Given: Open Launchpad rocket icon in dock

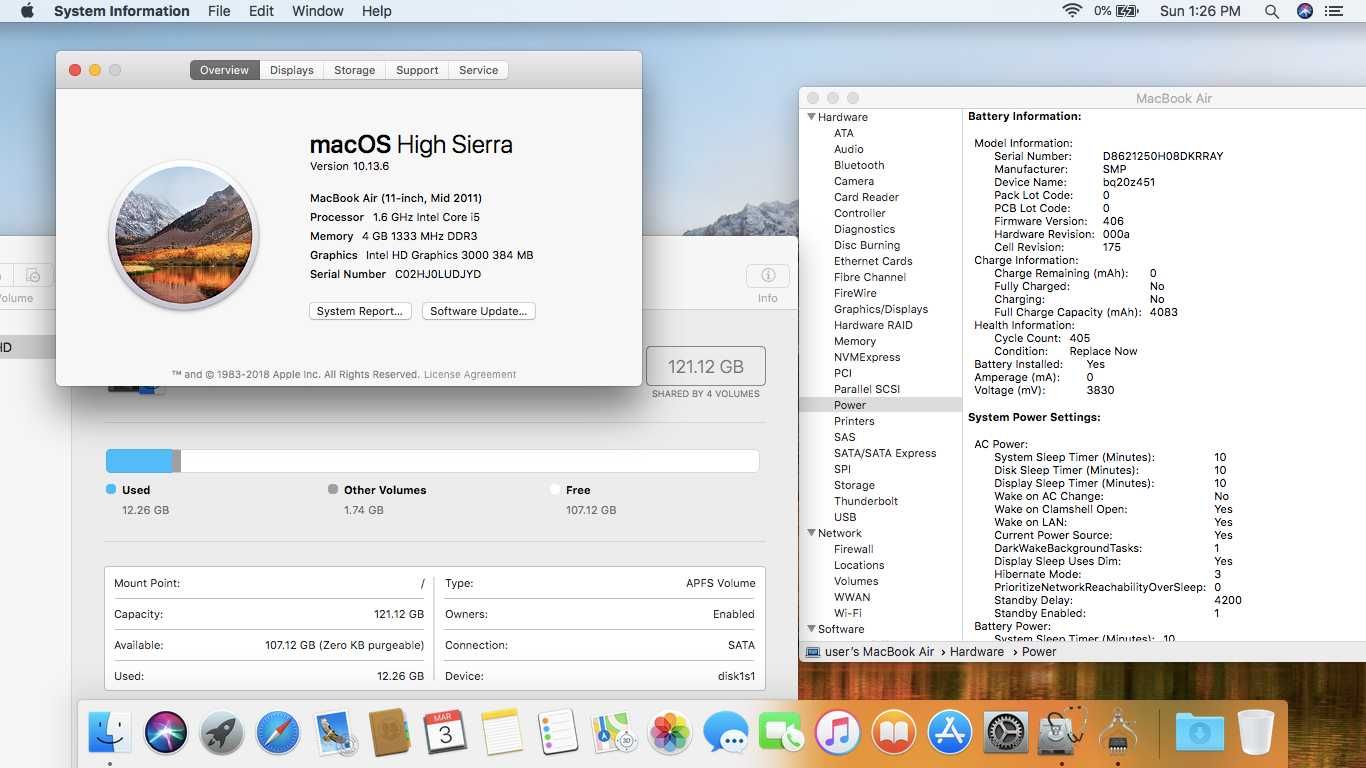Looking at the screenshot, I should click(x=222, y=733).
